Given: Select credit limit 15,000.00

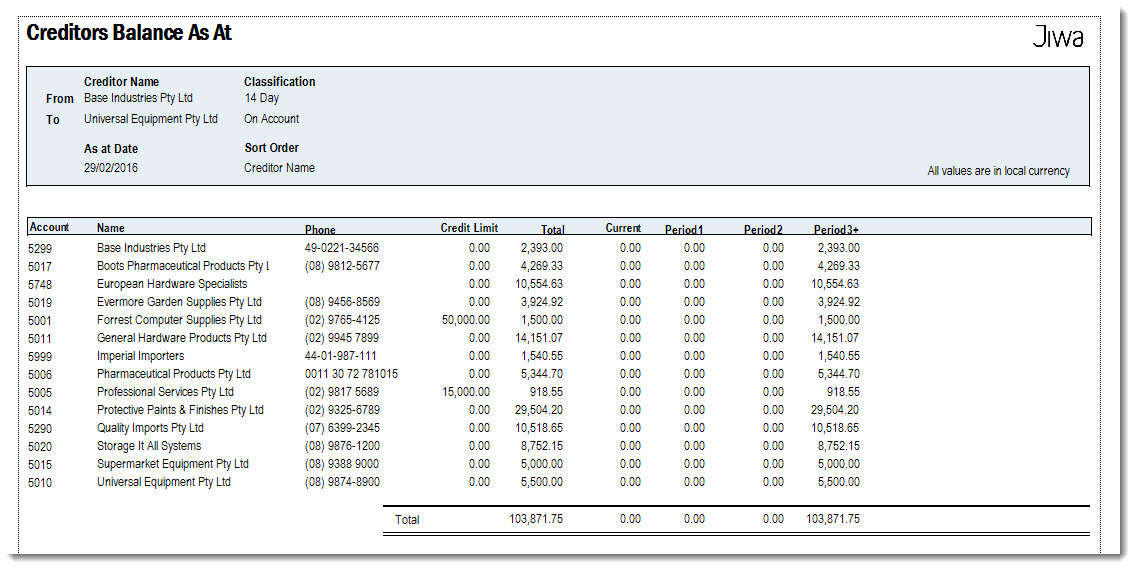Looking at the screenshot, I should pos(465,392).
